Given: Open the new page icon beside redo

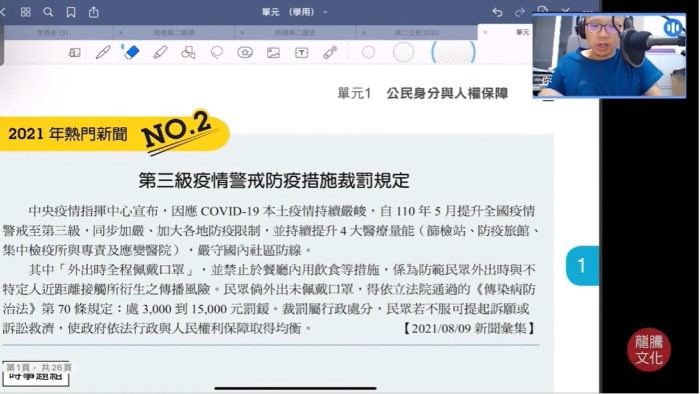Looking at the screenshot, I should click(x=542, y=11).
